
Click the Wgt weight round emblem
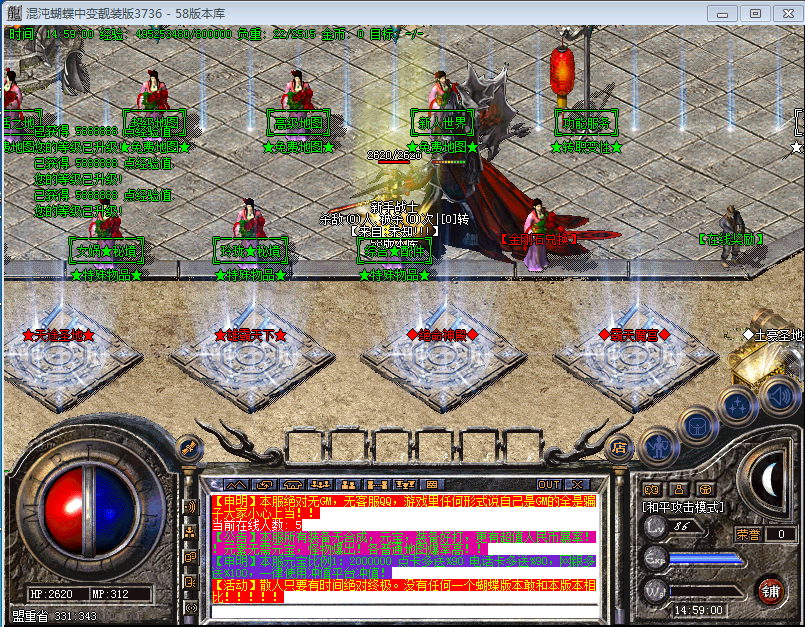tap(656, 591)
